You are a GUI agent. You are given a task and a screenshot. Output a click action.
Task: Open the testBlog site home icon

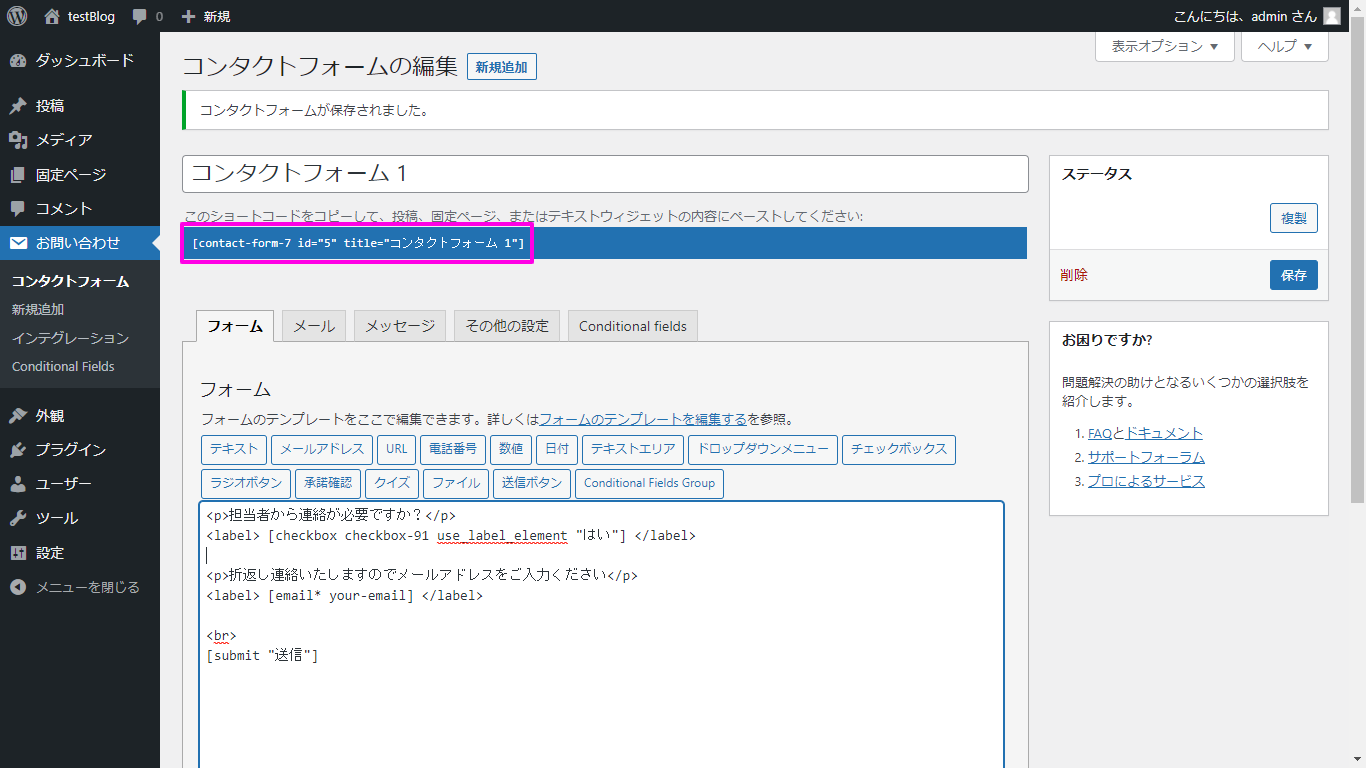pyautogui.click(x=52, y=16)
